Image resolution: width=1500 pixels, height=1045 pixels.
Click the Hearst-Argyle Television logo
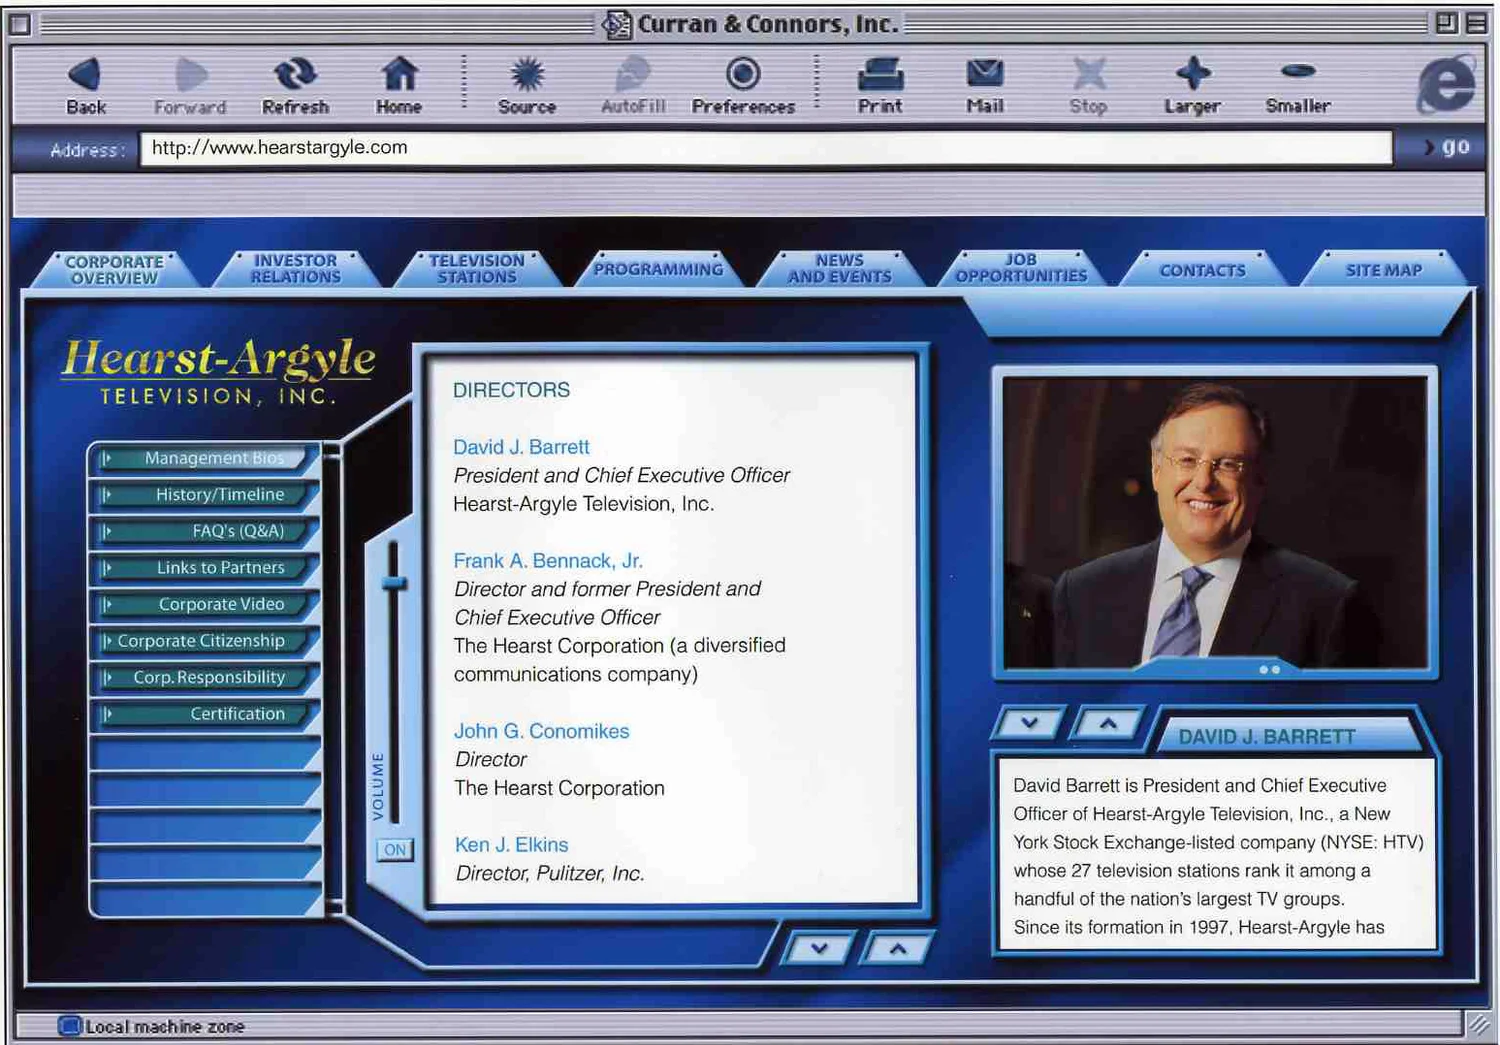[x=218, y=371]
